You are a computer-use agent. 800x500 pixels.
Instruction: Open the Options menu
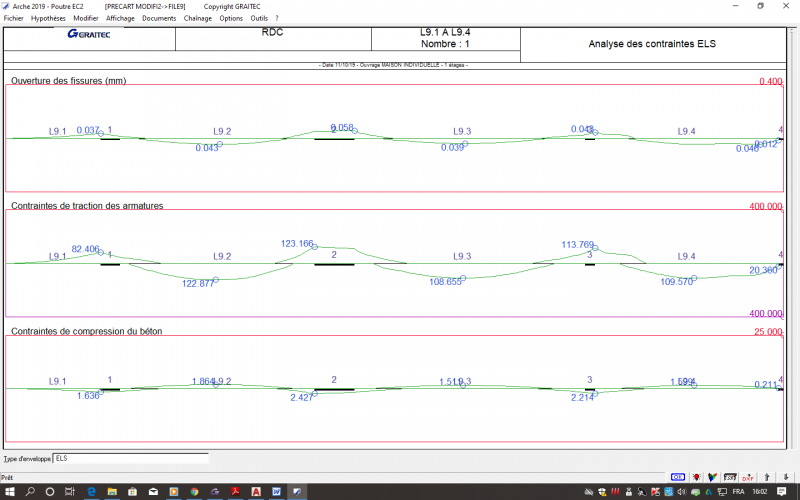point(231,18)
